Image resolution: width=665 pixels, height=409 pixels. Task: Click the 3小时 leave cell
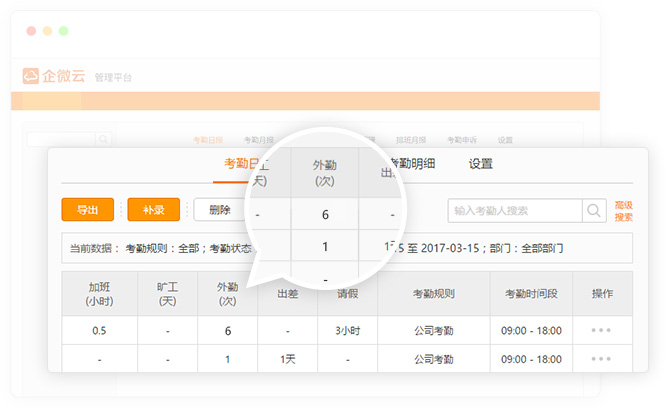347,331
